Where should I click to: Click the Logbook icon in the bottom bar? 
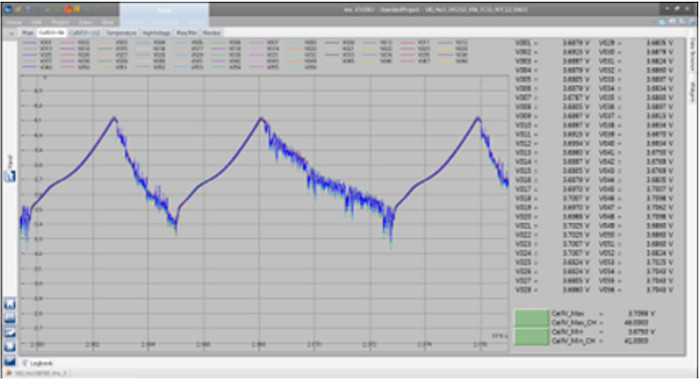point(25,363)
